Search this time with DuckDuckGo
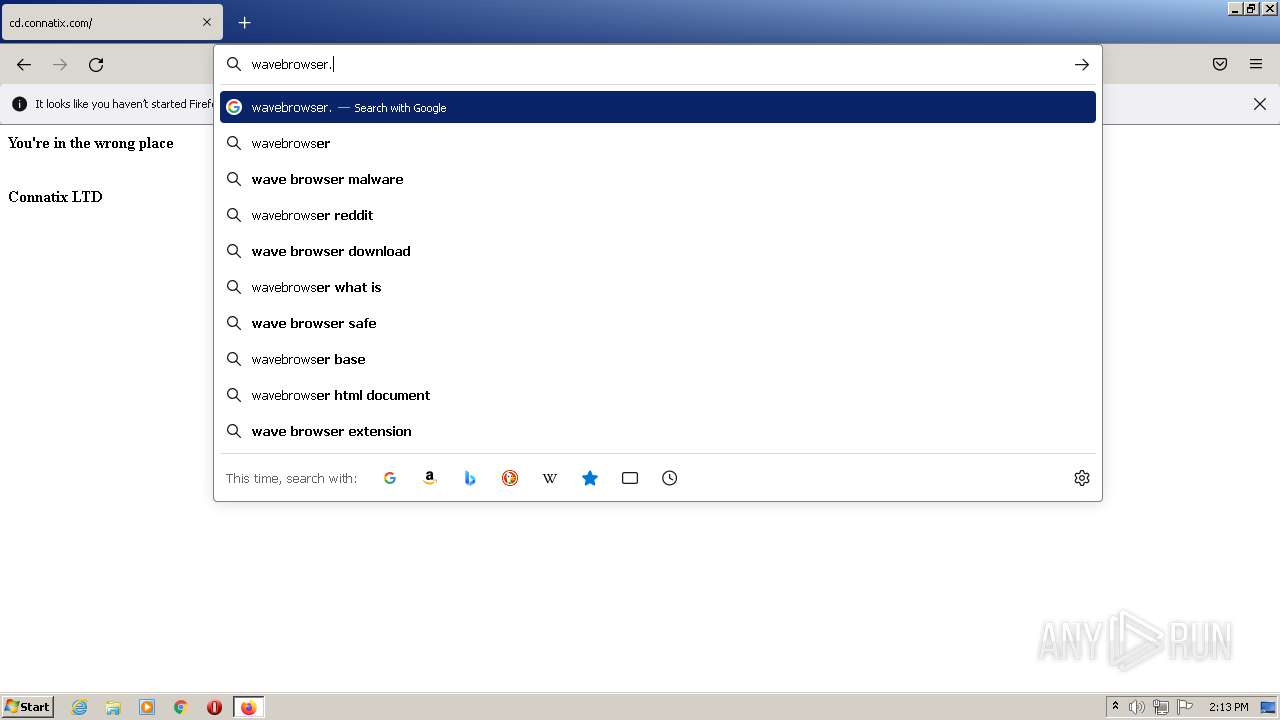Image resolution: width=1280 pixels, height=720 pixels. click(510, 478)
